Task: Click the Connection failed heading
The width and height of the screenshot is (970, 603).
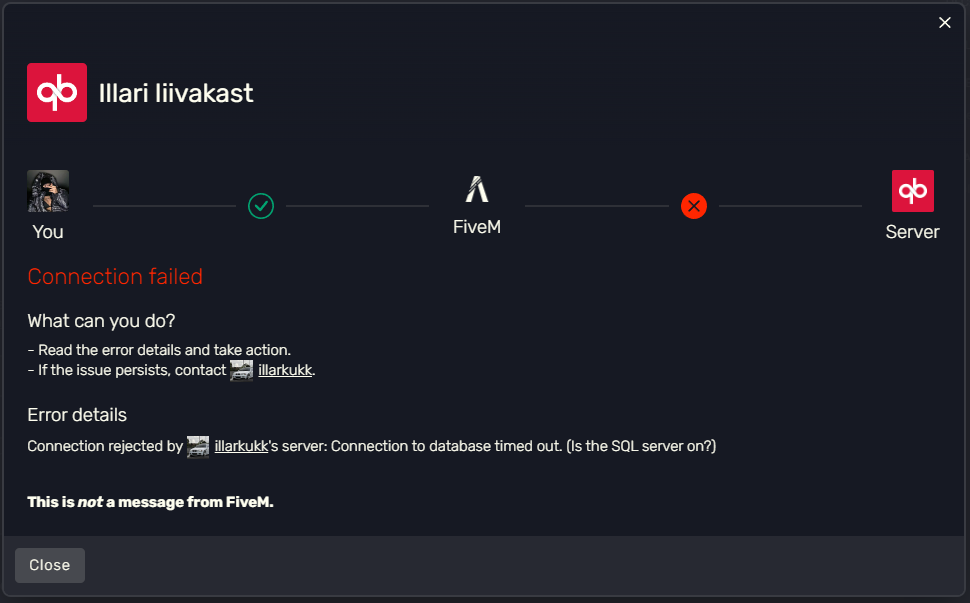Action: 115,276
